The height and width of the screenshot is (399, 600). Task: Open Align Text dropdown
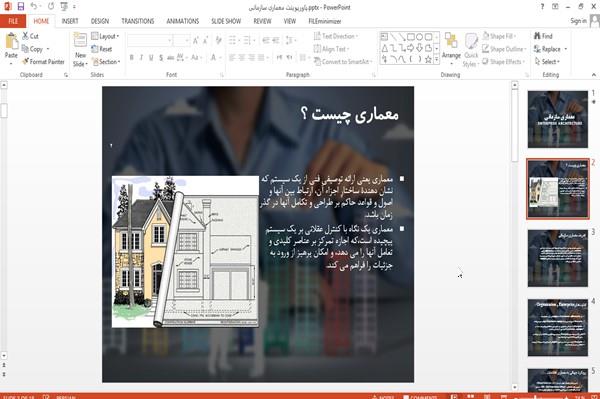tap(331, 49)
